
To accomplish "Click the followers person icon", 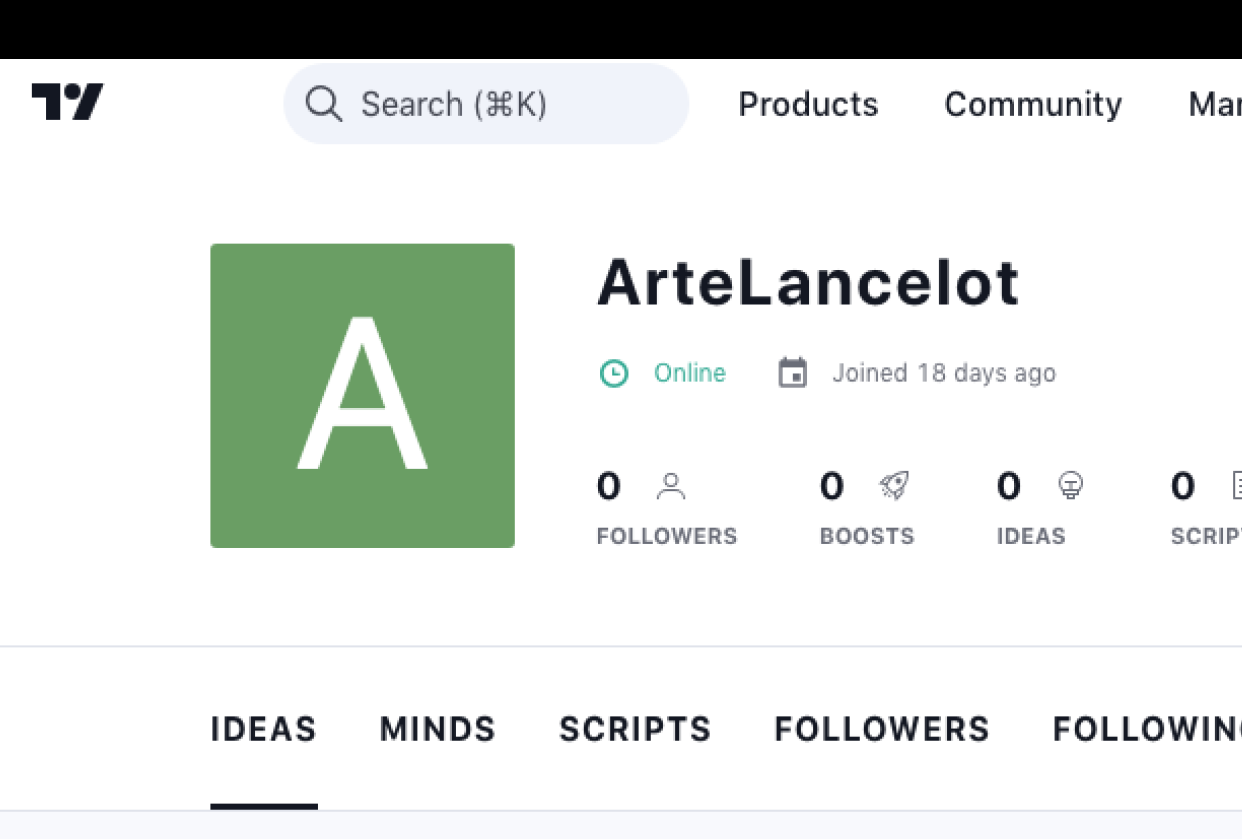I will coord(670,487).
